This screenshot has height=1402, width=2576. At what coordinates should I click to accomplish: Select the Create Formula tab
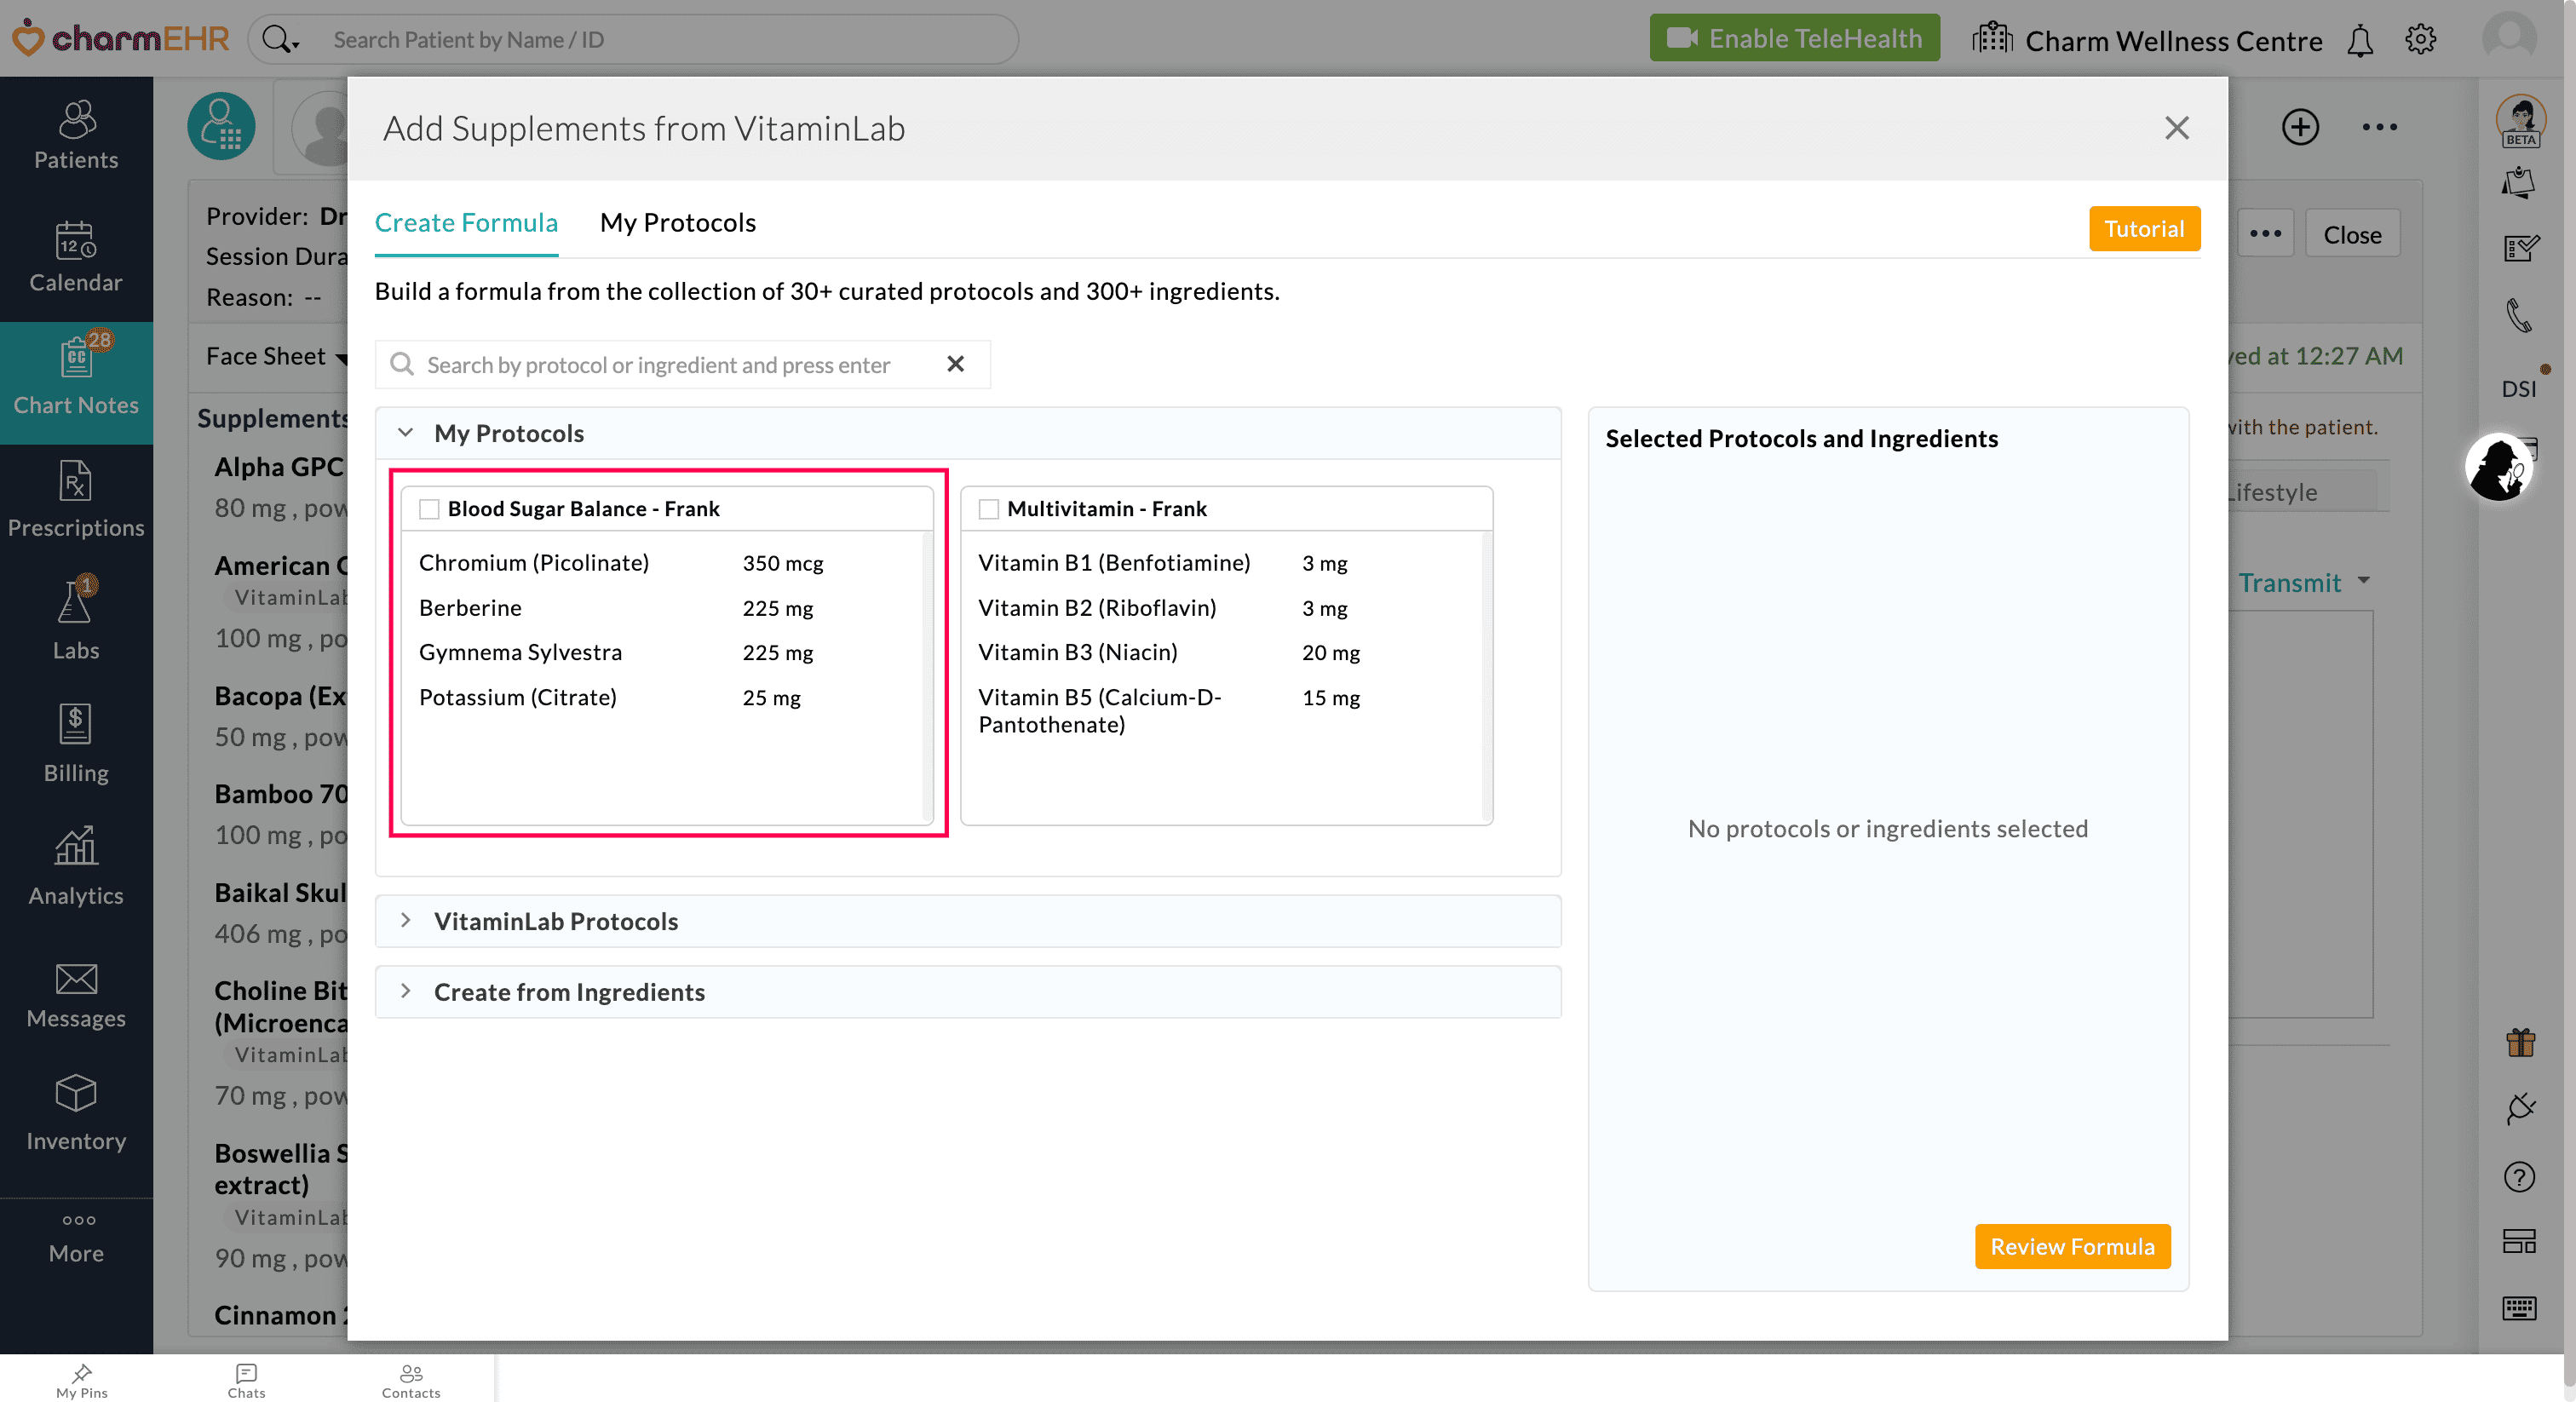[x=466, y=222]
